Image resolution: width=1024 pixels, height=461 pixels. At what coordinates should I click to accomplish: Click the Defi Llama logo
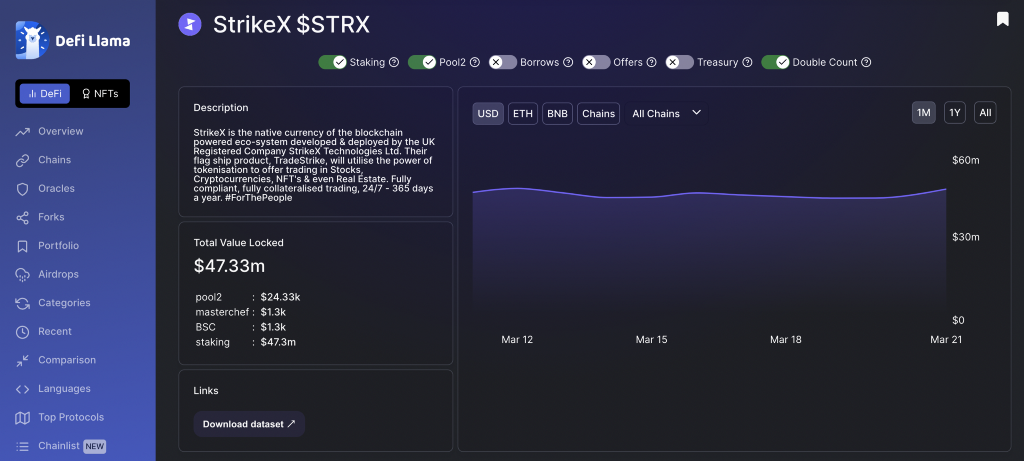72,40
